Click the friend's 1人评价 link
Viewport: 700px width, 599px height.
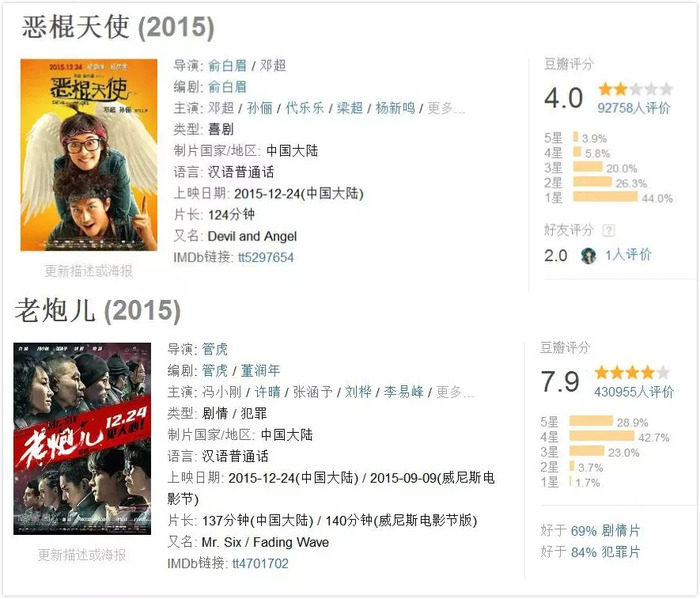pyautogui.click(x=628, y=255)
